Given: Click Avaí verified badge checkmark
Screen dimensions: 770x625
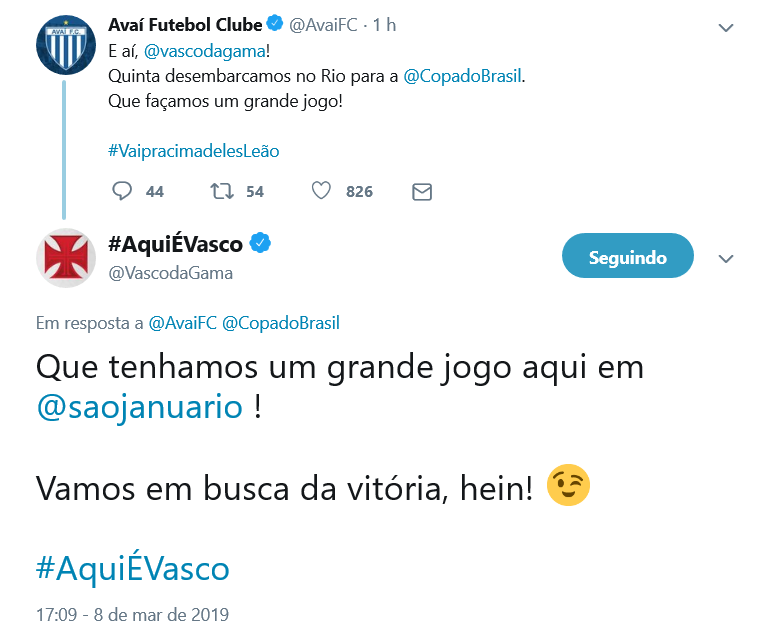Looking at the screenshot, I should coord(275,23).
